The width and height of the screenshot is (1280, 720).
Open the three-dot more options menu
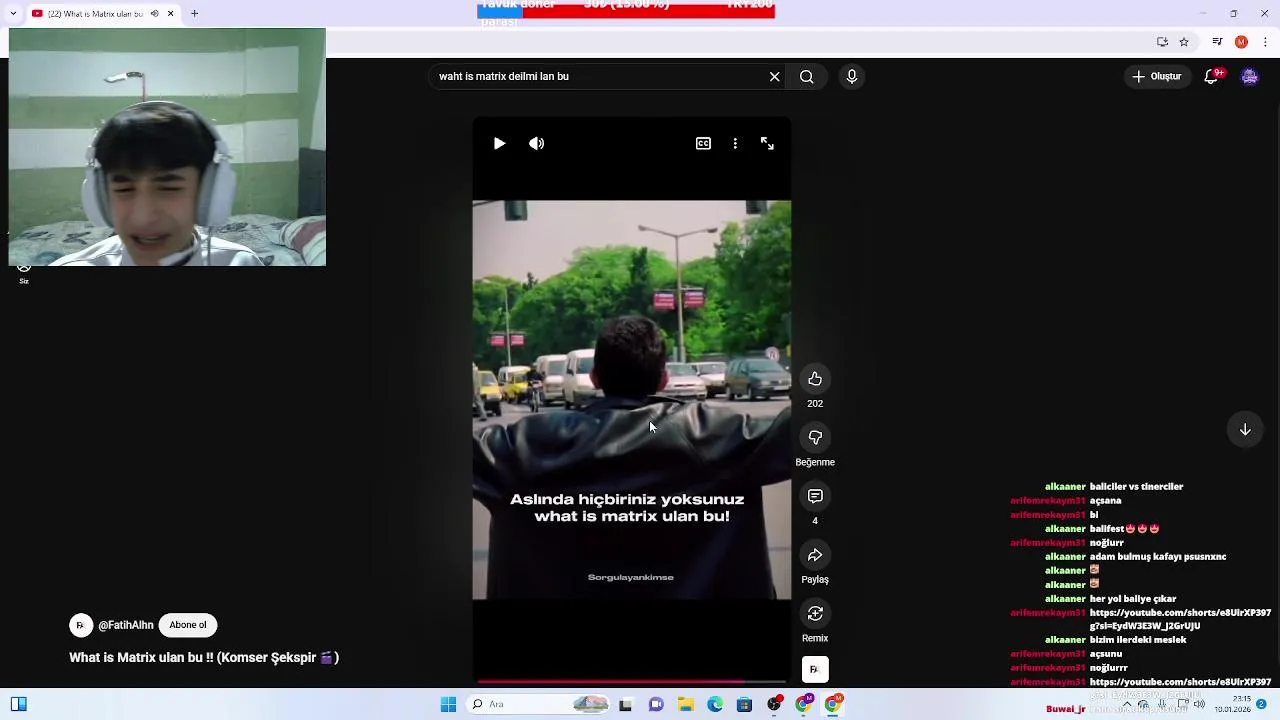click(x=735, y=143)
